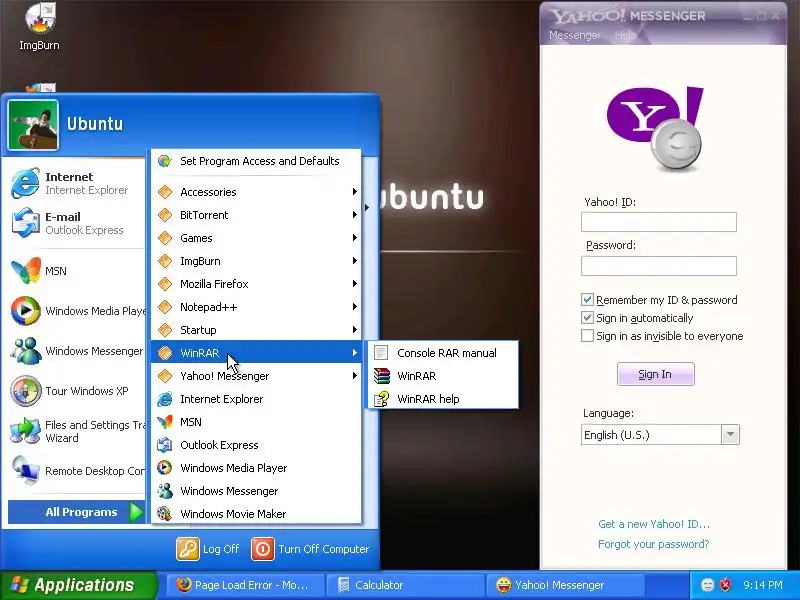Launch Windows Movie Maker
Viewport: 800px width, 600px height.
[256, 514]
